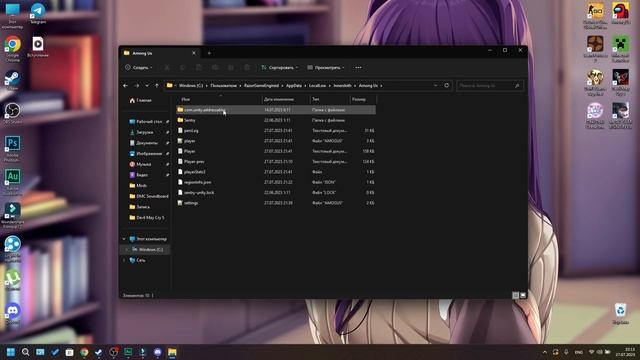Open Chrome from the taskbar
Screen dimensions: 640x360
click(84, 352)
